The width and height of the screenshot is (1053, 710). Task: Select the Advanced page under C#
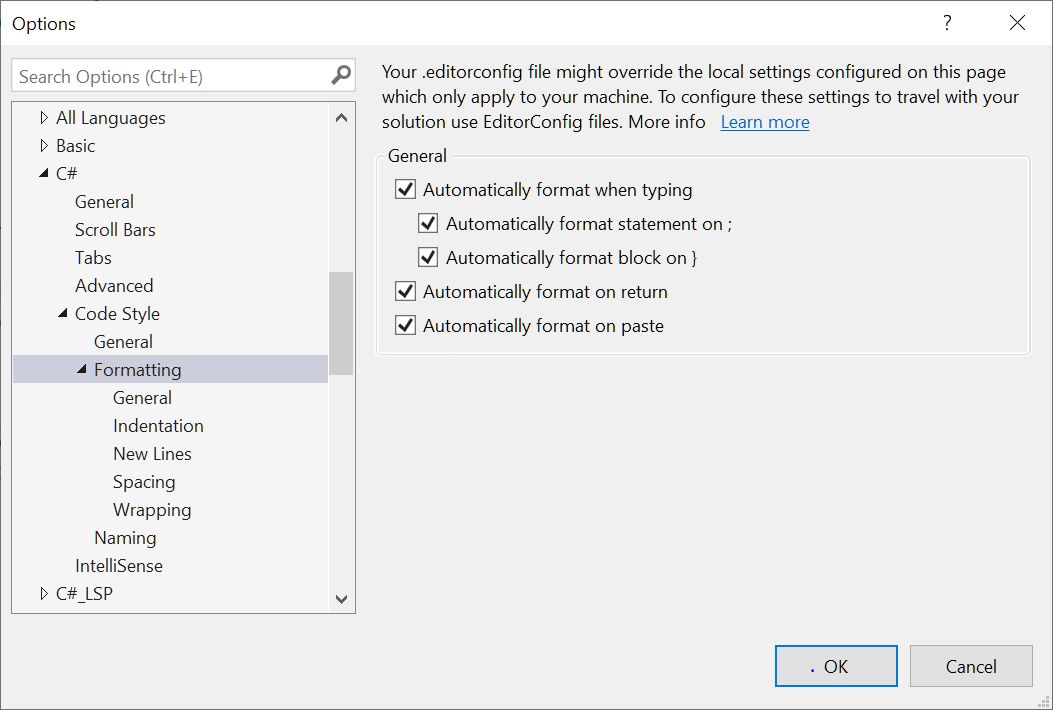[113, 285]
